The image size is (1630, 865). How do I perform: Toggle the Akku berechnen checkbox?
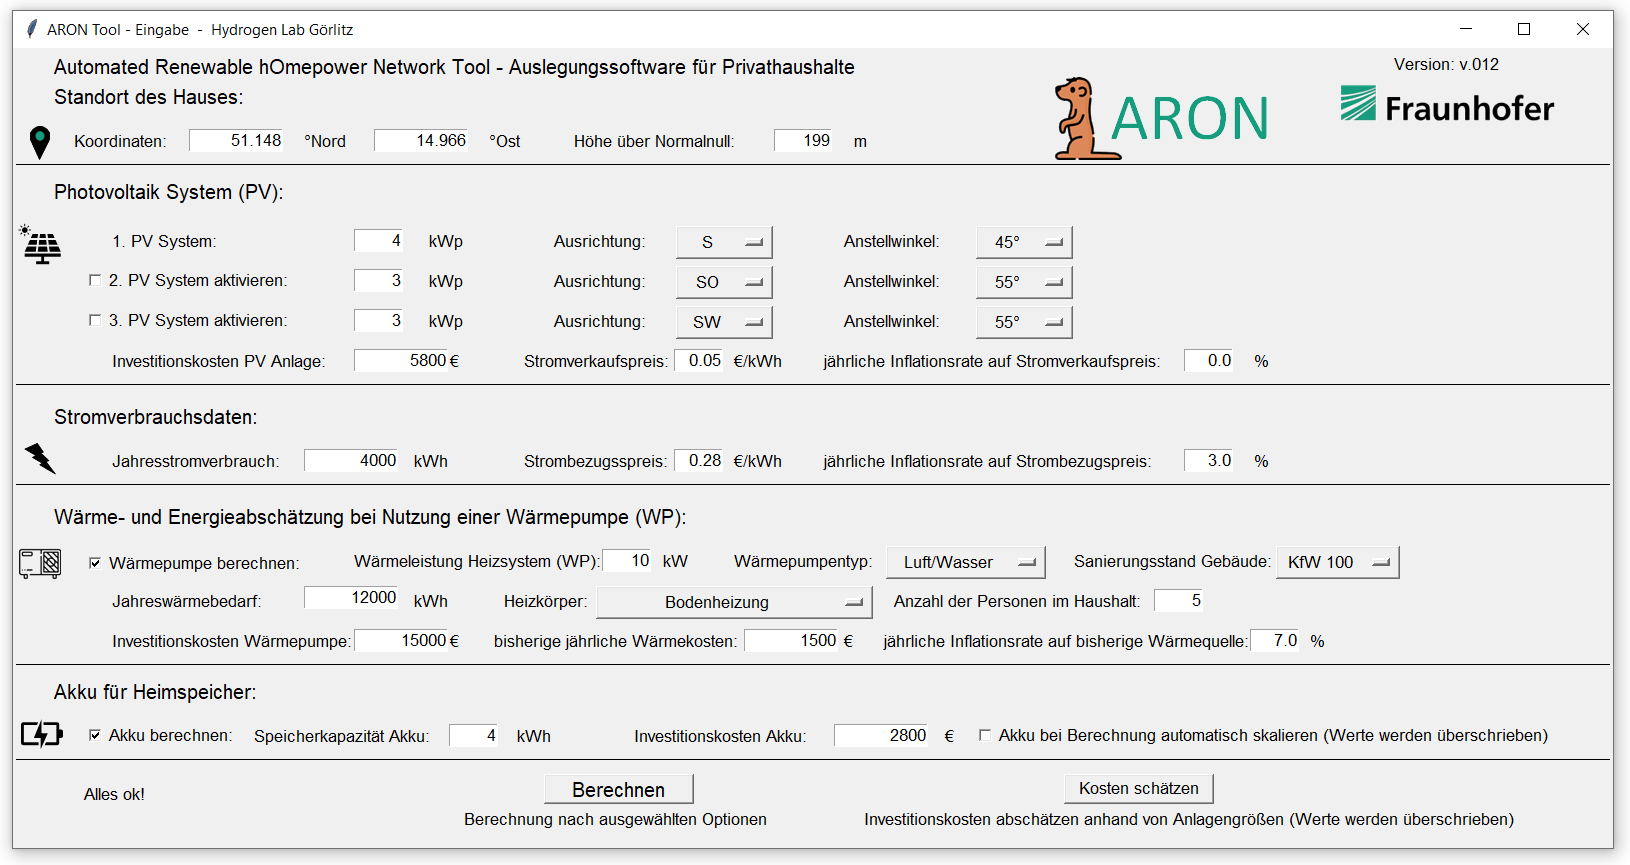coord(95,735)
